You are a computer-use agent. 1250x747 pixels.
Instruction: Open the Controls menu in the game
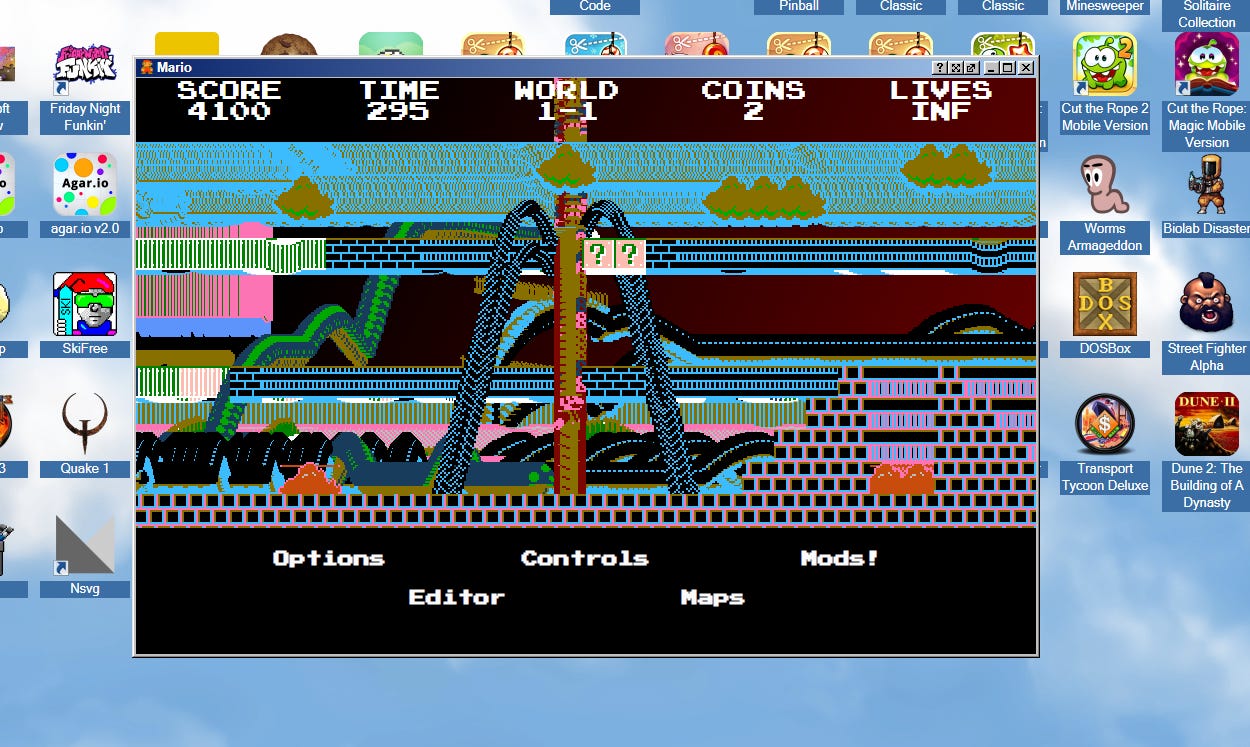click(x=585, y=558)
